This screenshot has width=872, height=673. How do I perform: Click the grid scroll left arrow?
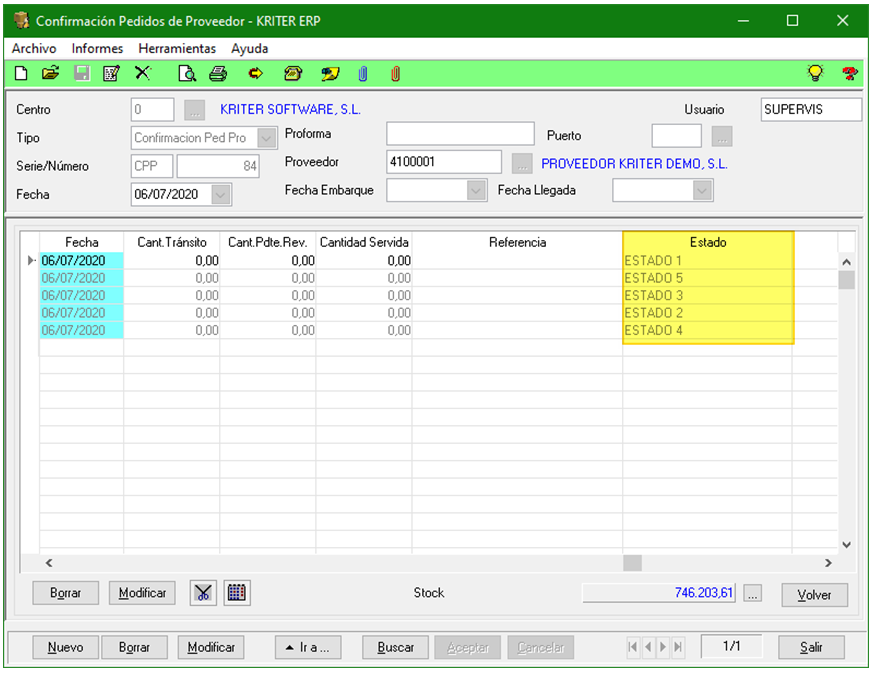49,563
